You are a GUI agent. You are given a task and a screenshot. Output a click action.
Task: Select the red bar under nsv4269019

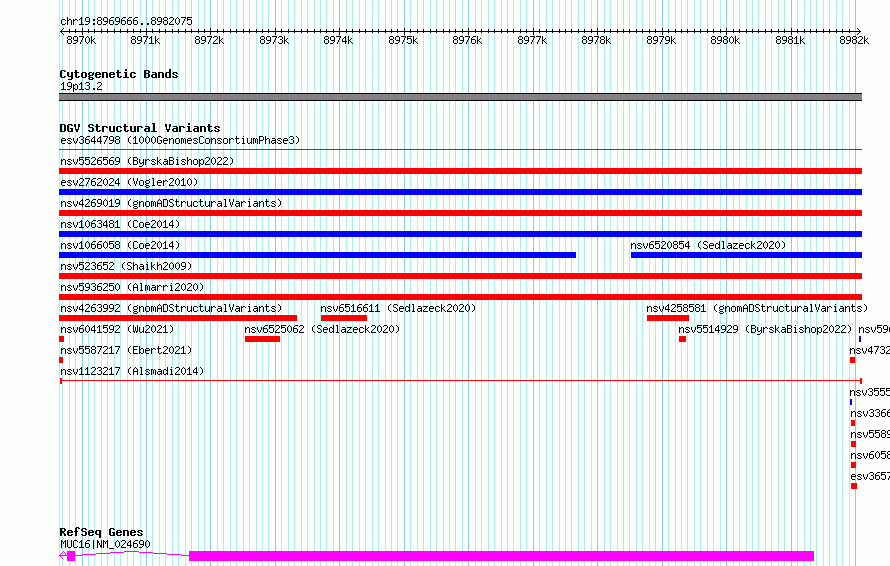pos(460,213)
